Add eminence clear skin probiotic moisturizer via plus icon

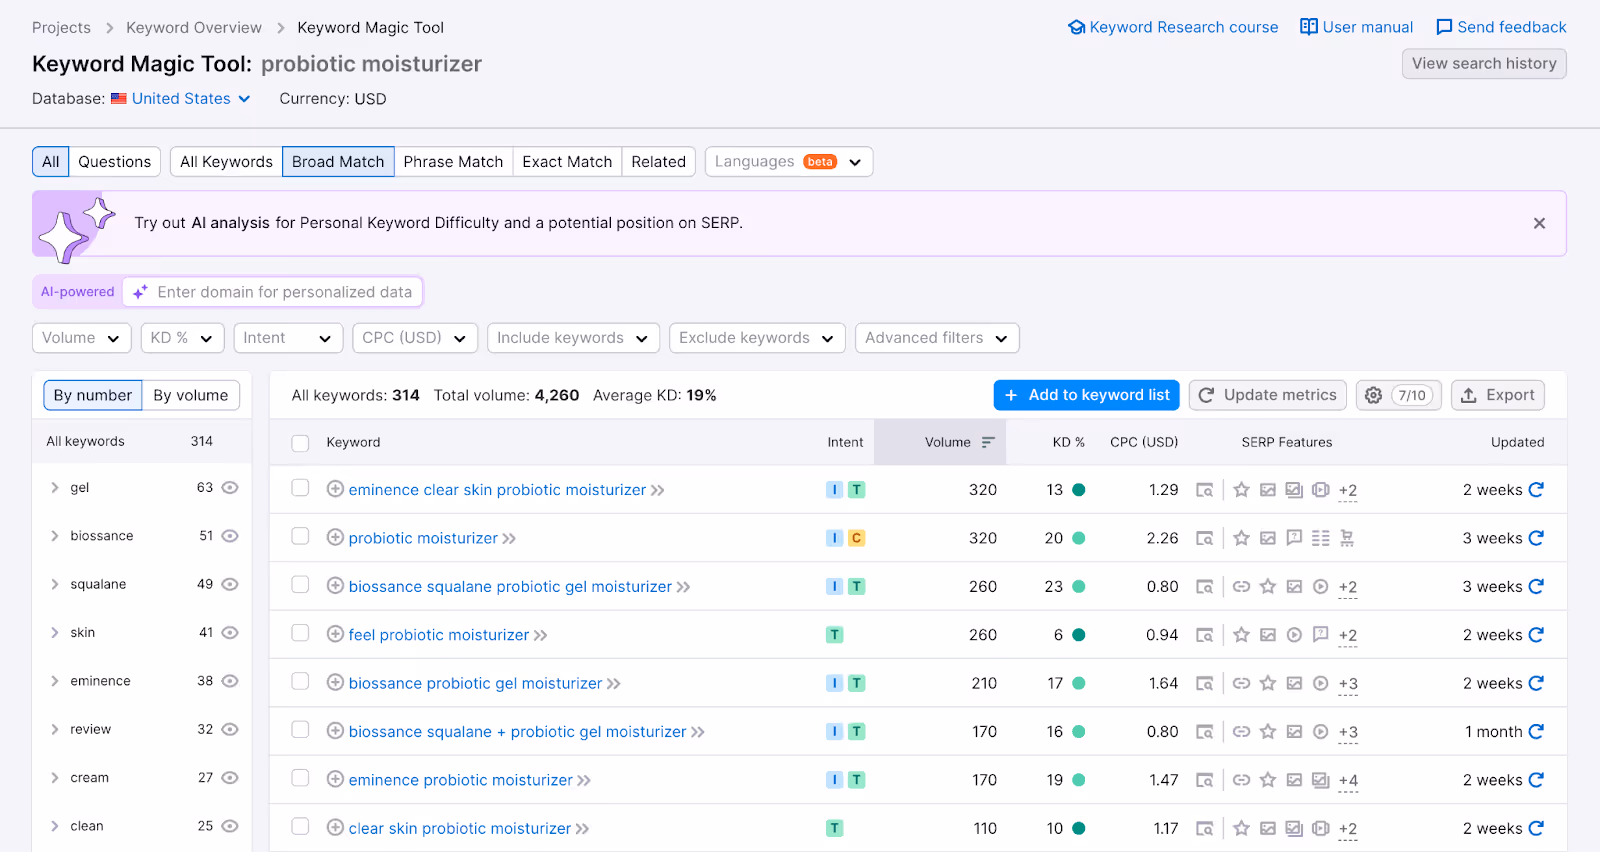pos(336,489)
